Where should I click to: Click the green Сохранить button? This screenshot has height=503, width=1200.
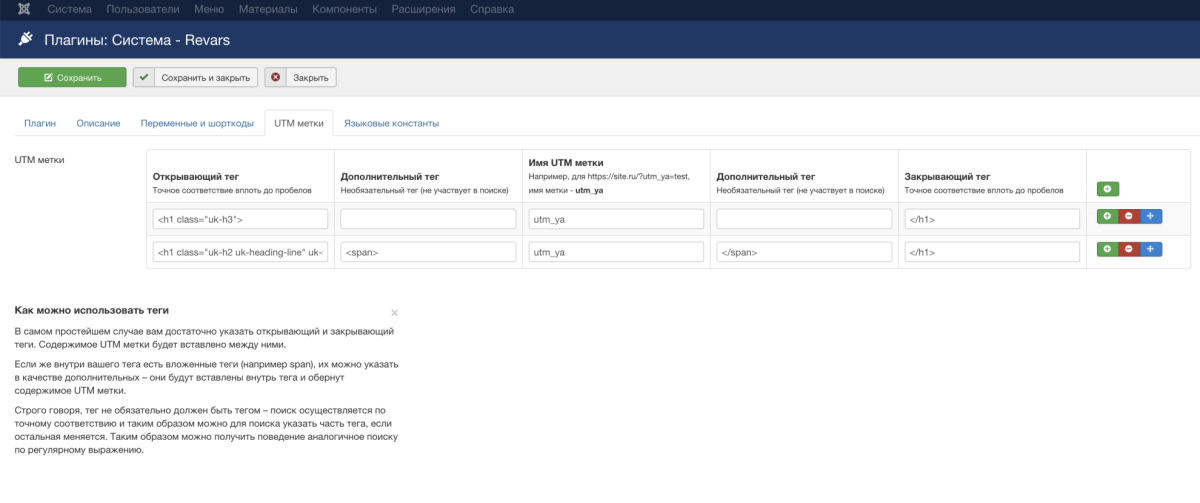pos(72,77)
